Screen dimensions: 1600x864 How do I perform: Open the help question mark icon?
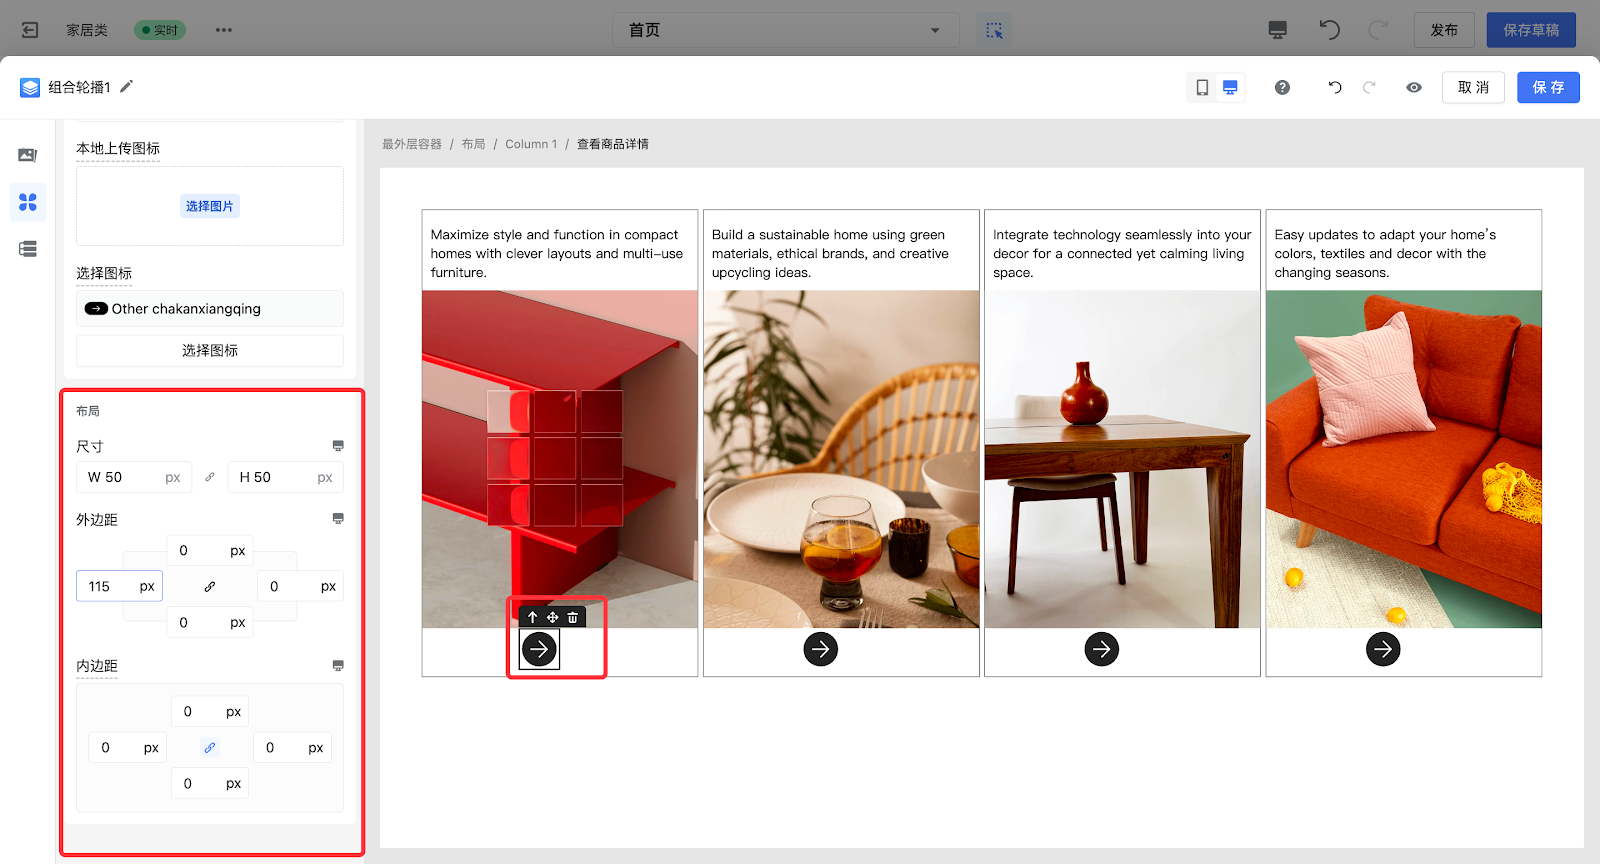(1282, 88)
